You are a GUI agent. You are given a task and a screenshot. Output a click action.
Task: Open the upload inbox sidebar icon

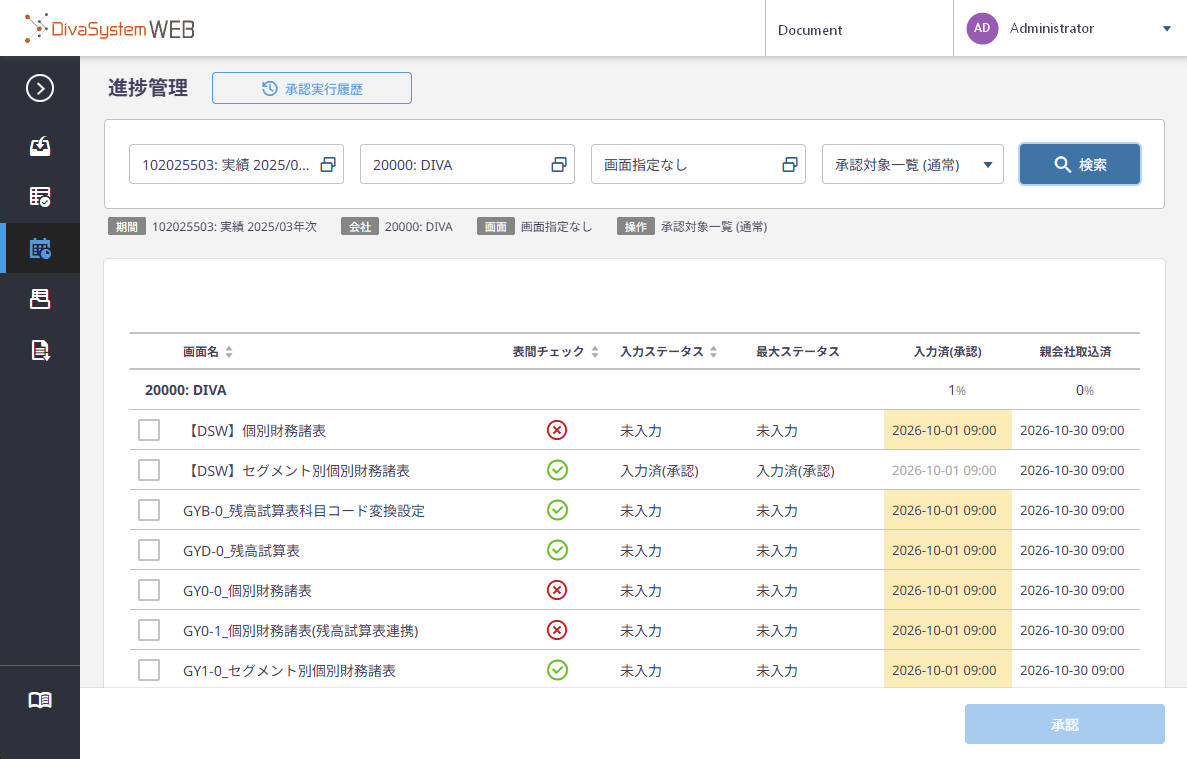point(39,145)
